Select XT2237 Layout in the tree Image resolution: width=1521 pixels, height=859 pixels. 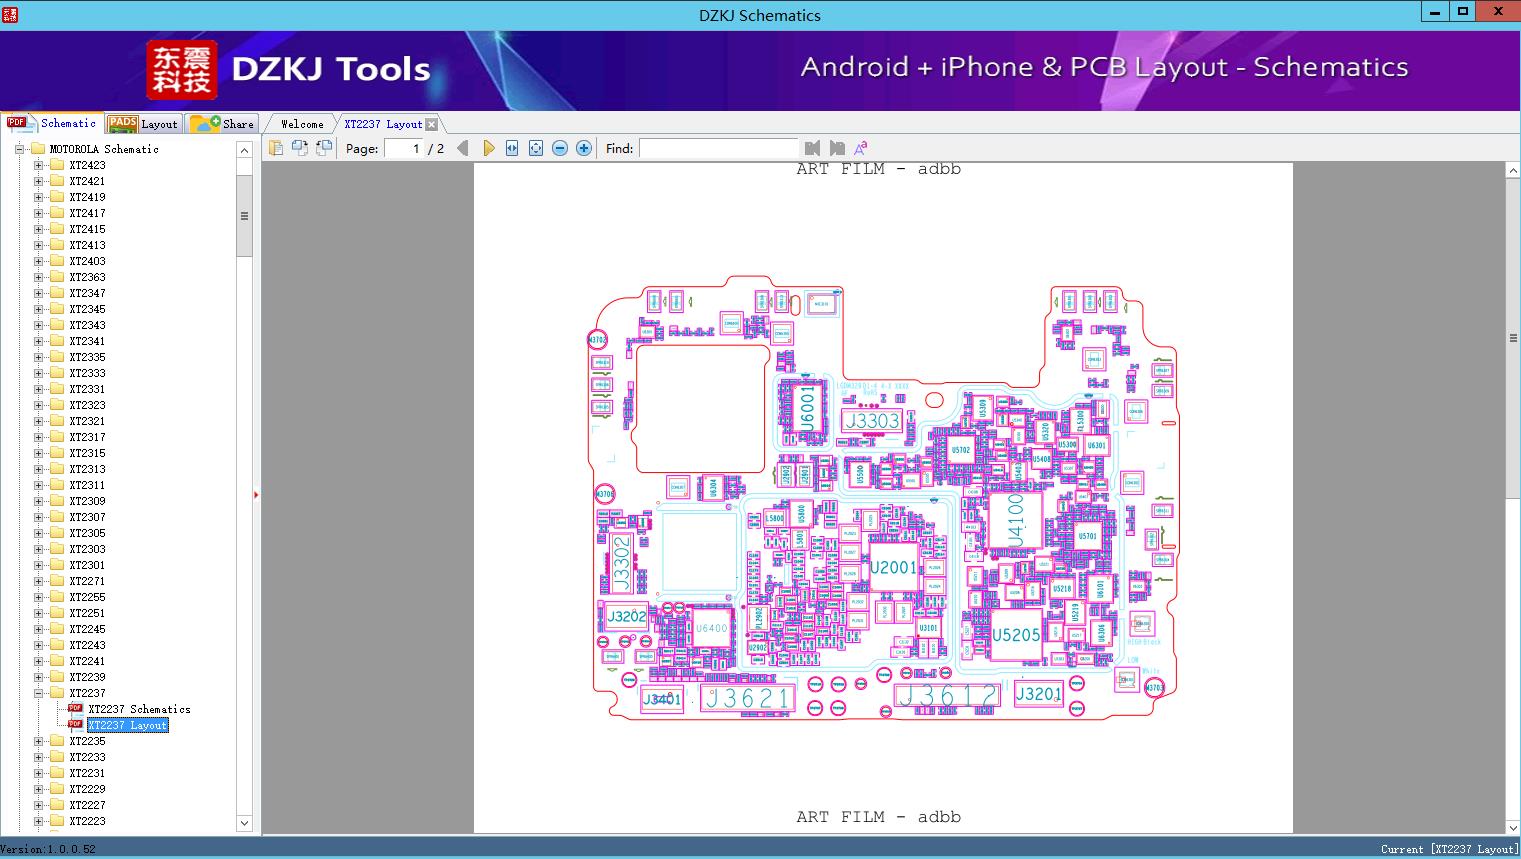pyautogui.click(x=128, y=725)
